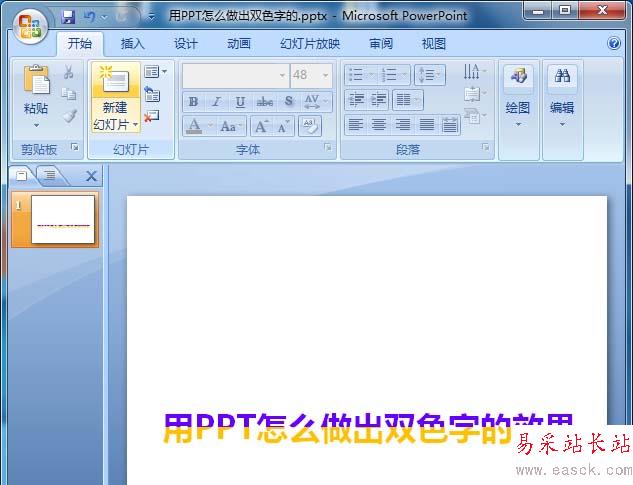Increase the list indent level
Image resolution: width=633 pixels, height=485 pixels.
[378, 100]
